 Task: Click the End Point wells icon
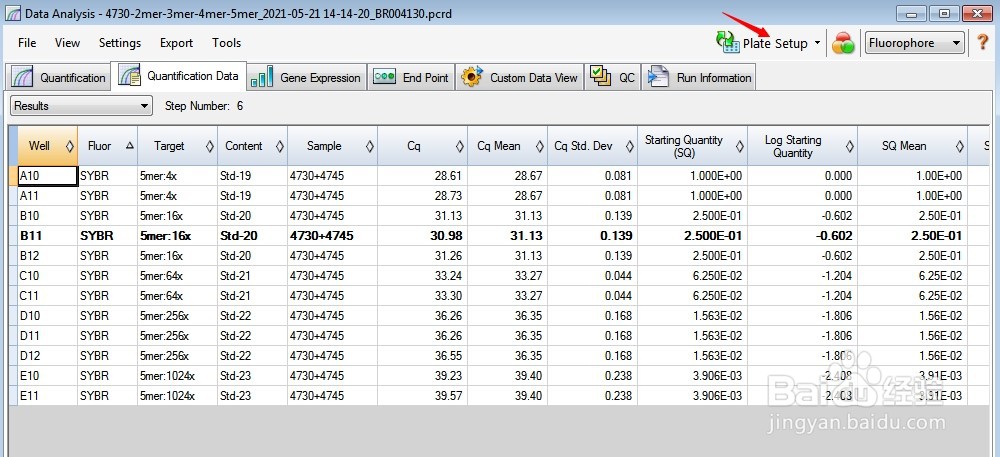tap(385, 77)
